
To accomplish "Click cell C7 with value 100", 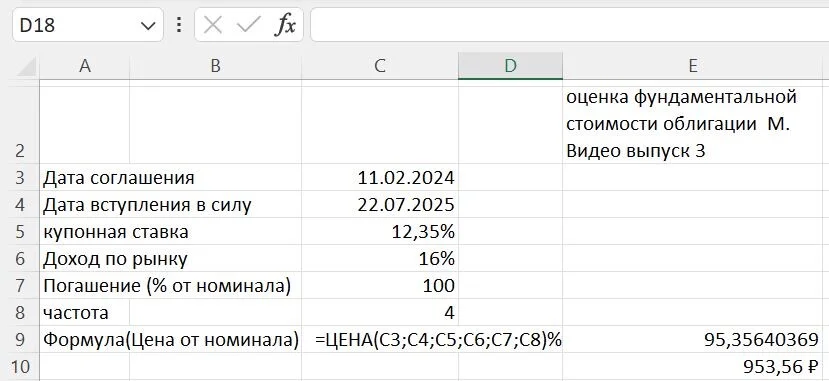I will tap(380, 285).
